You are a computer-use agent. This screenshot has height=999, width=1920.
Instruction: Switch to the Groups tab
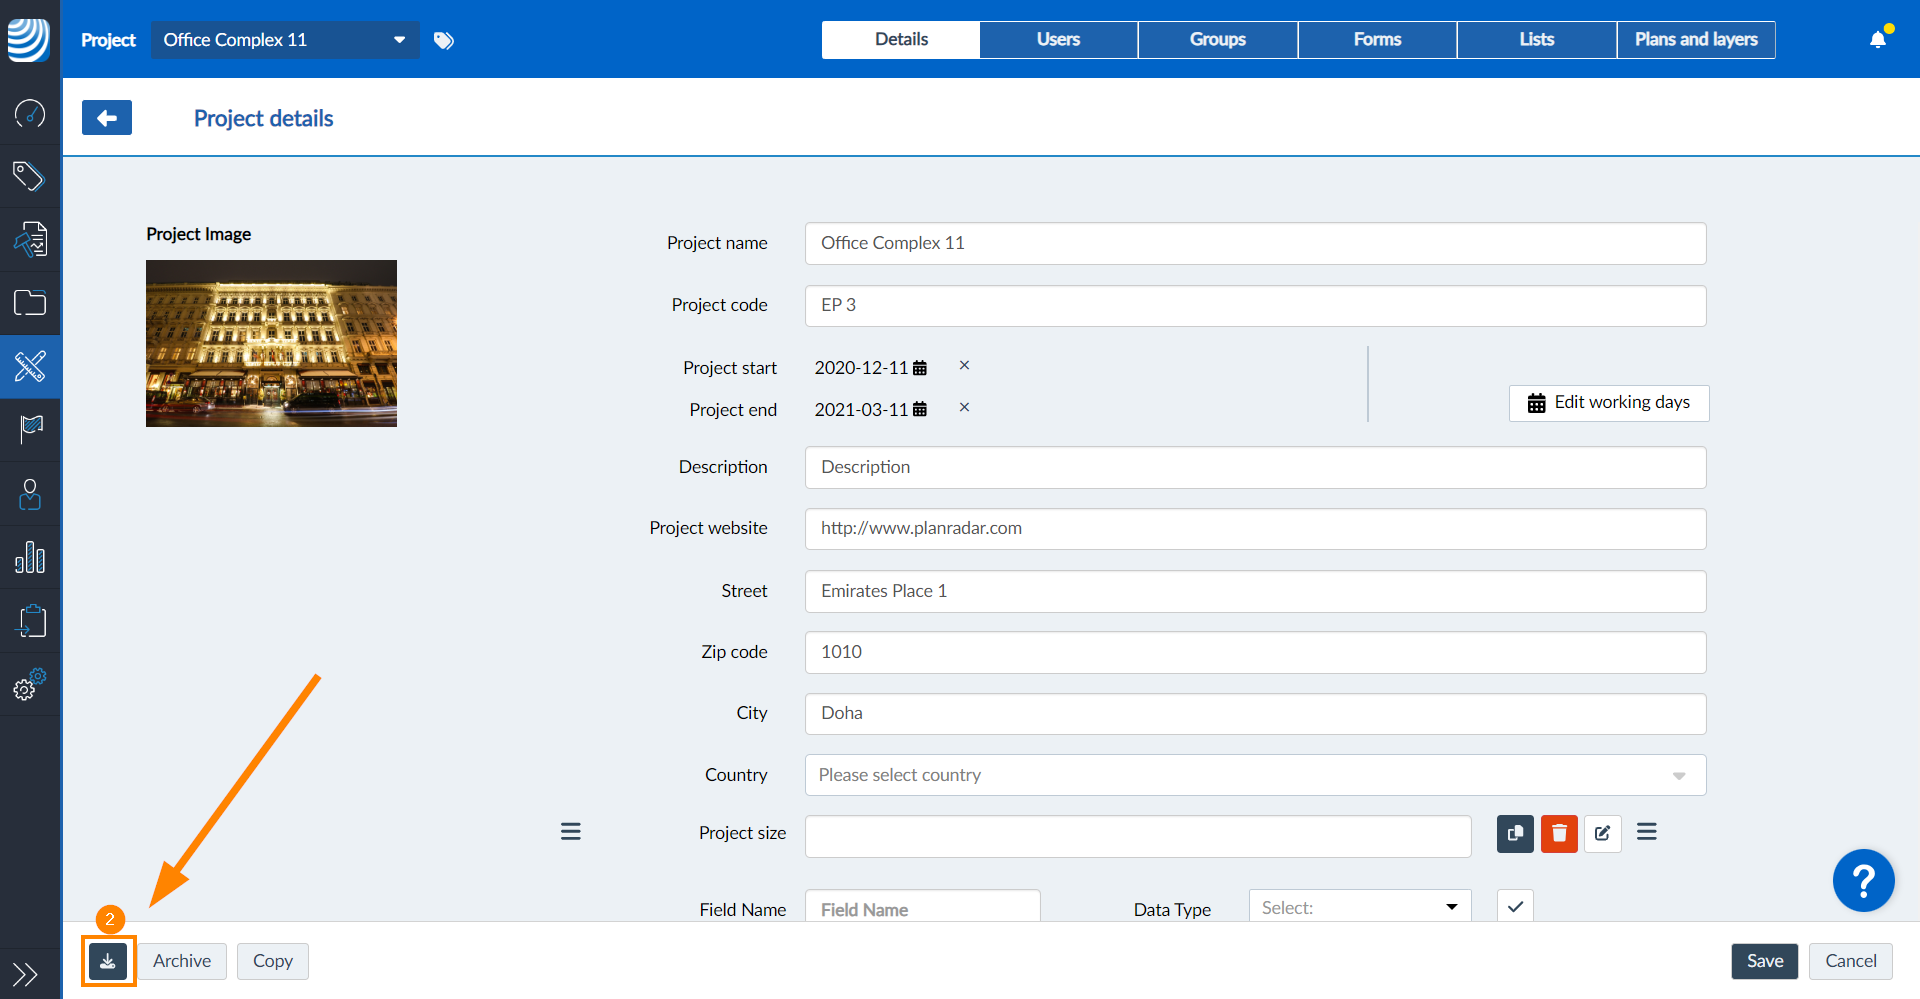pos(1218,40)
